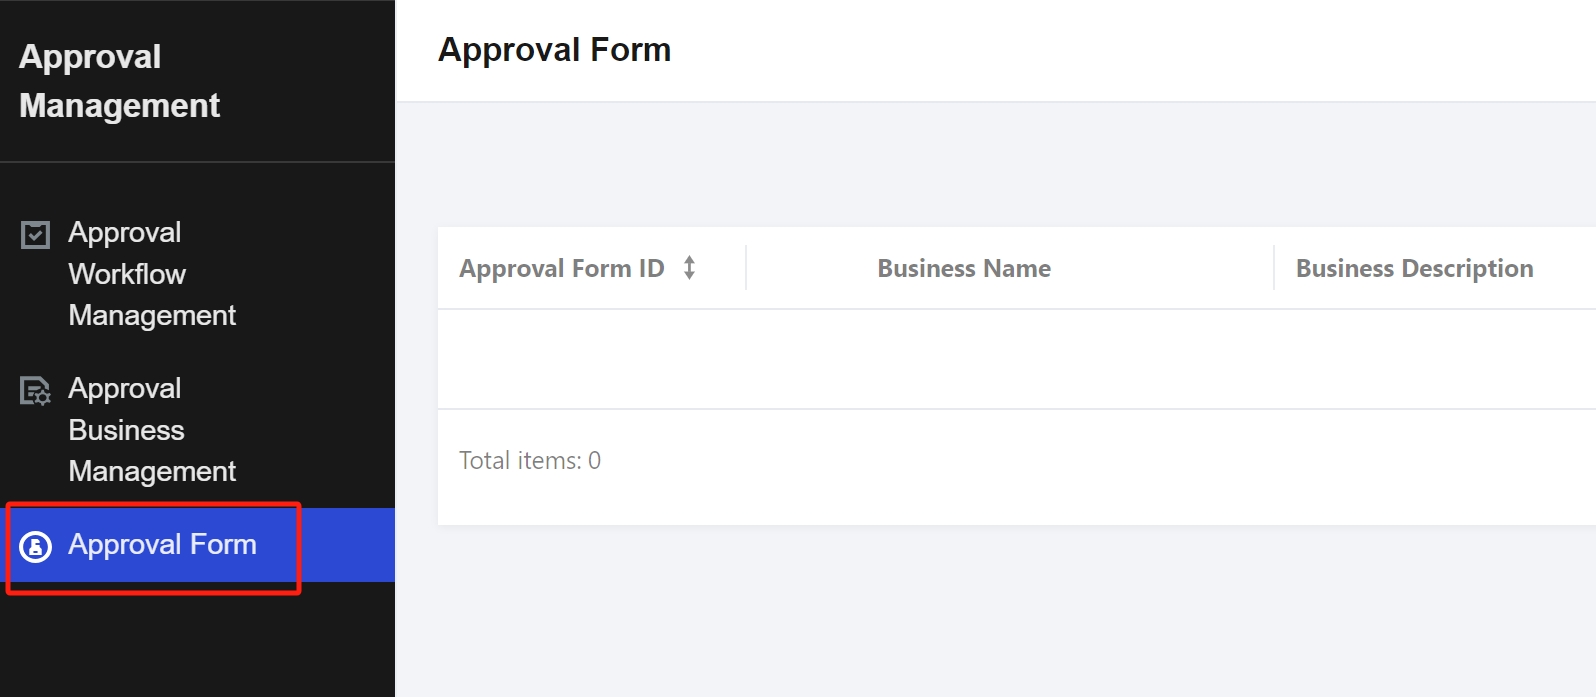Screen dimensions: 1596x697
Task: Click the Approval Form circular sidebar icon
Action: click(36, 547)
